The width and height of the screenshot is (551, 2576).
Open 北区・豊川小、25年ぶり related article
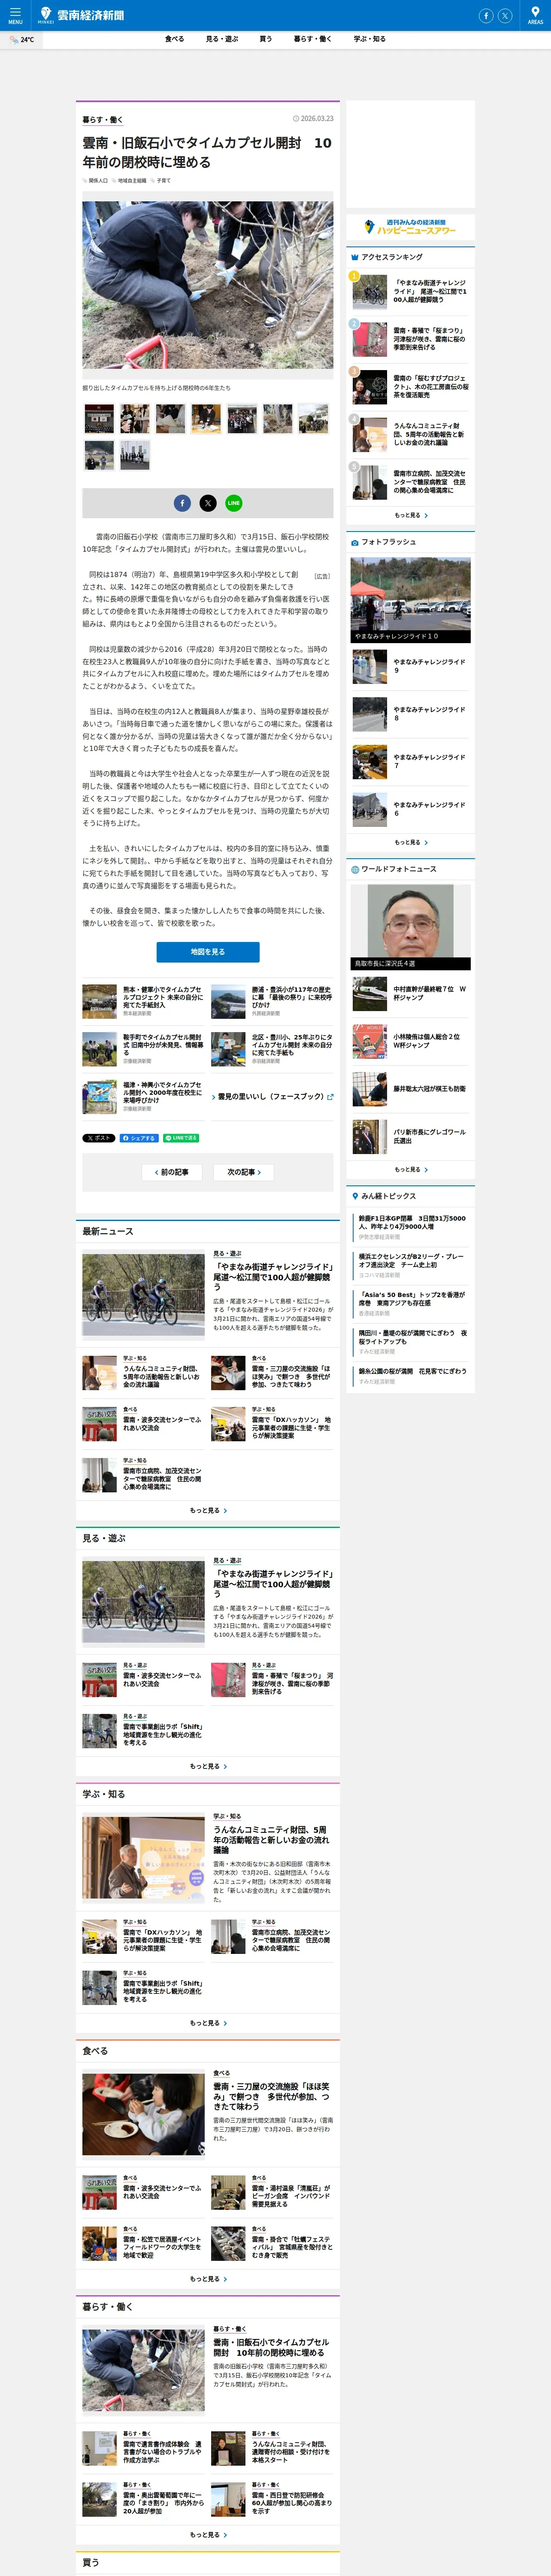click(272, 1049)
